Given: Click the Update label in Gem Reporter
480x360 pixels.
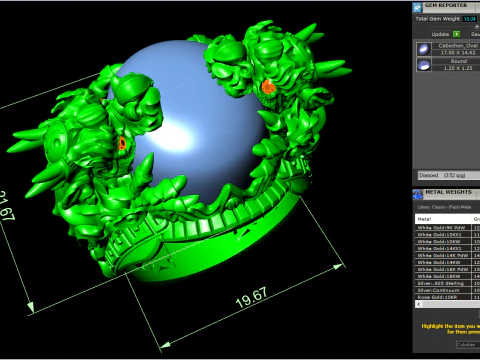Looking at the screenshot, I should pos(440,34).
